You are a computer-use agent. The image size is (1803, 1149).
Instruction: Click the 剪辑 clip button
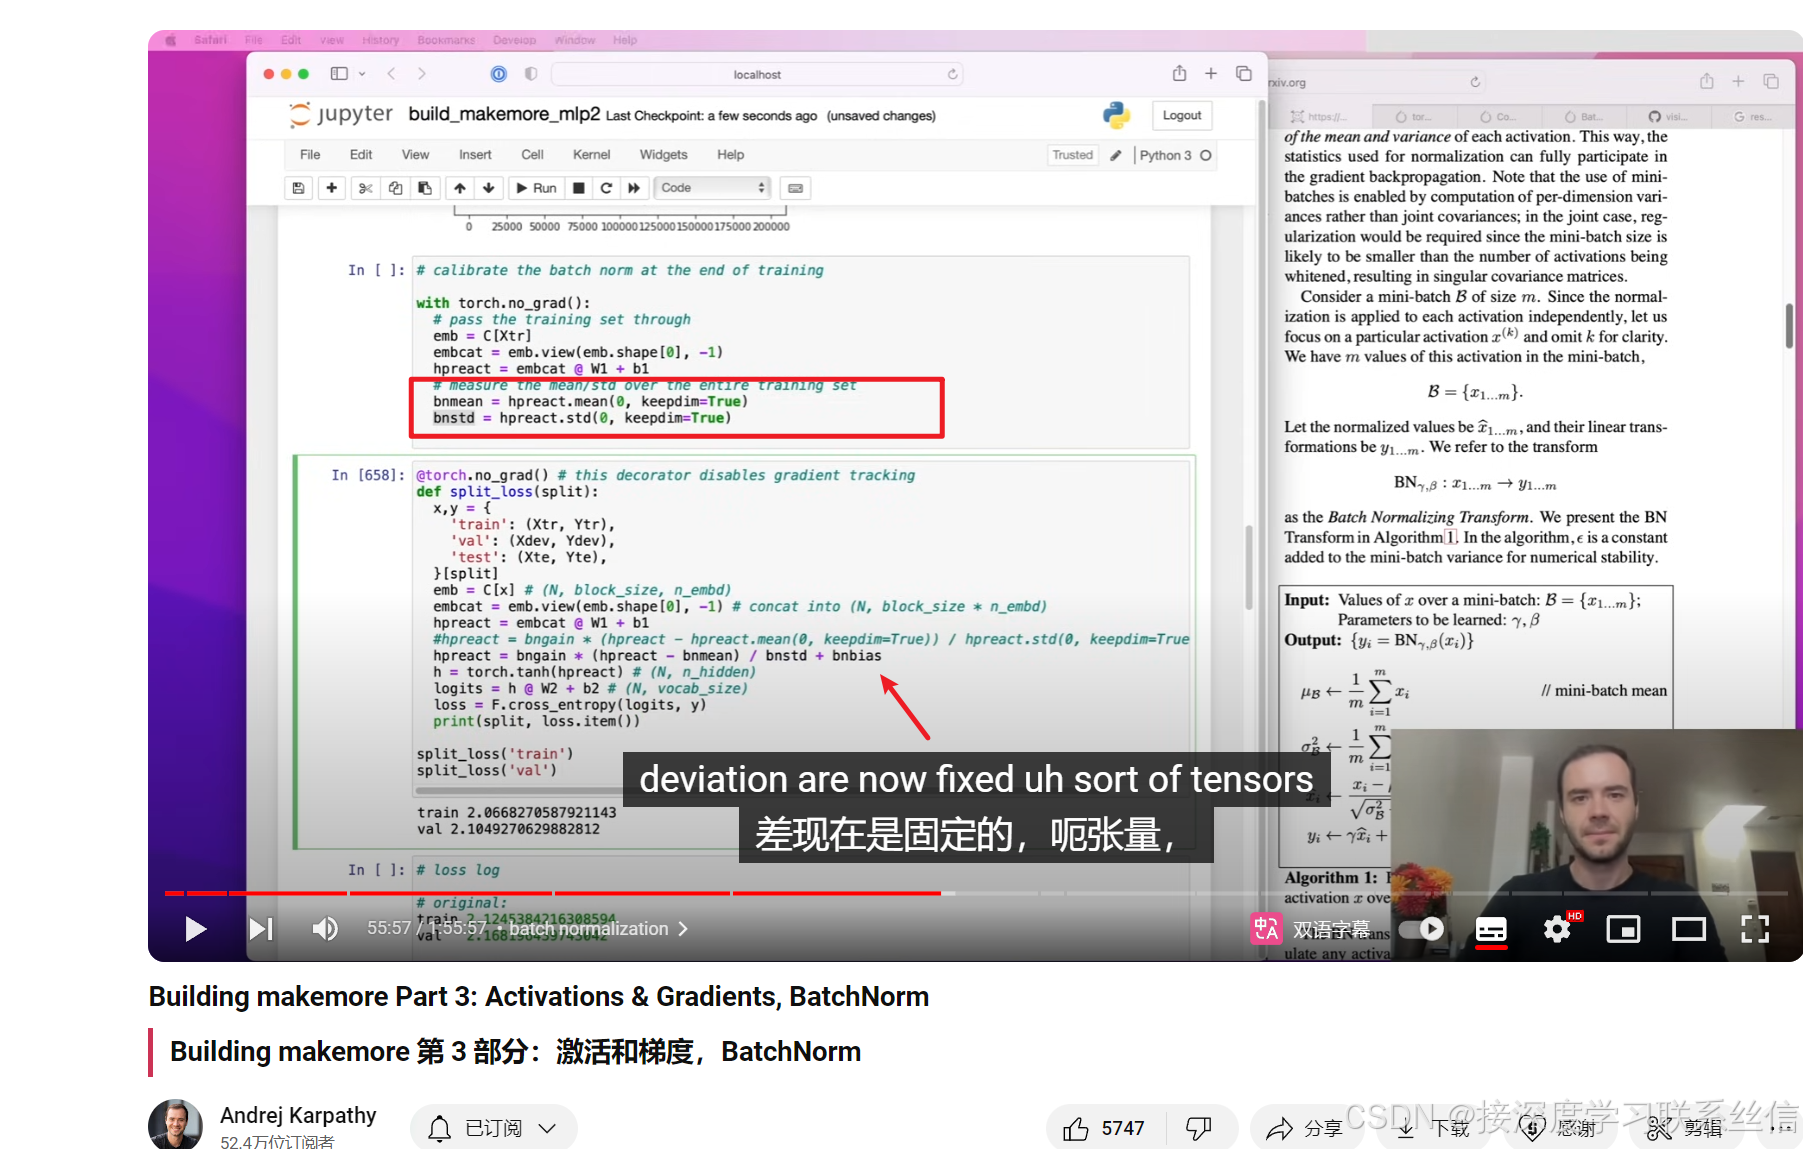[1687, 1128]
